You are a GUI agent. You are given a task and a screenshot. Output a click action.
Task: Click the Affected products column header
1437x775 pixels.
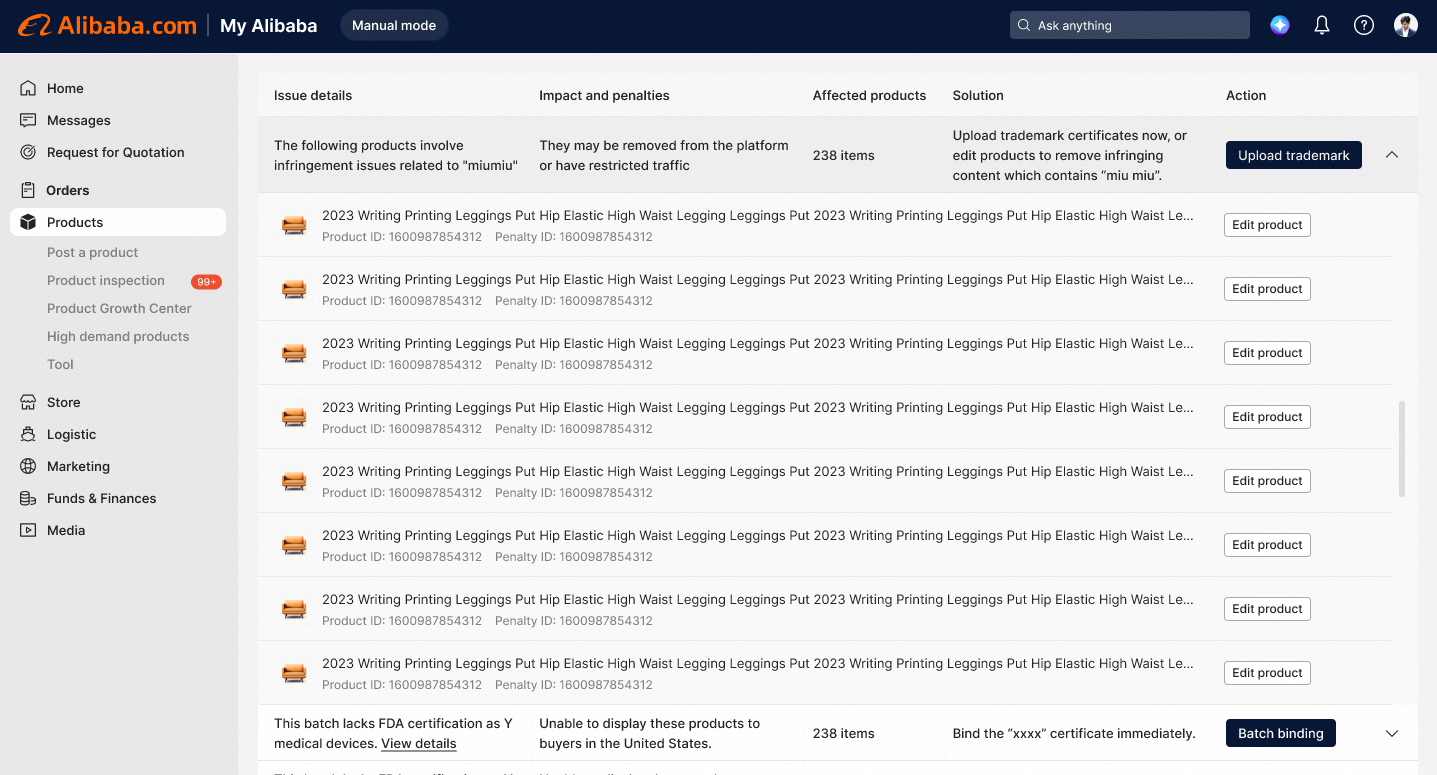pos(869,95)
